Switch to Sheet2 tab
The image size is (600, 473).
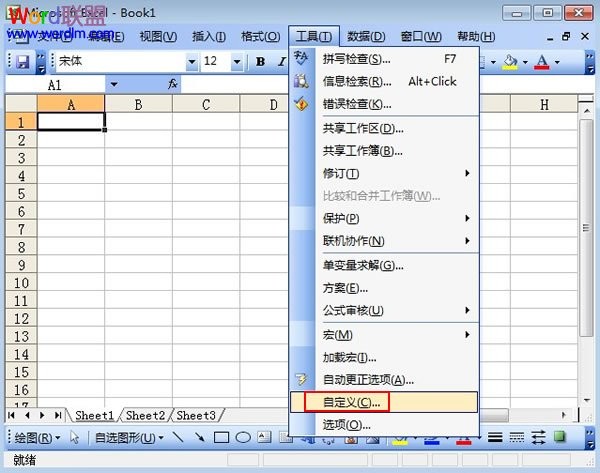pyautogui.click(x=145, y=416)
